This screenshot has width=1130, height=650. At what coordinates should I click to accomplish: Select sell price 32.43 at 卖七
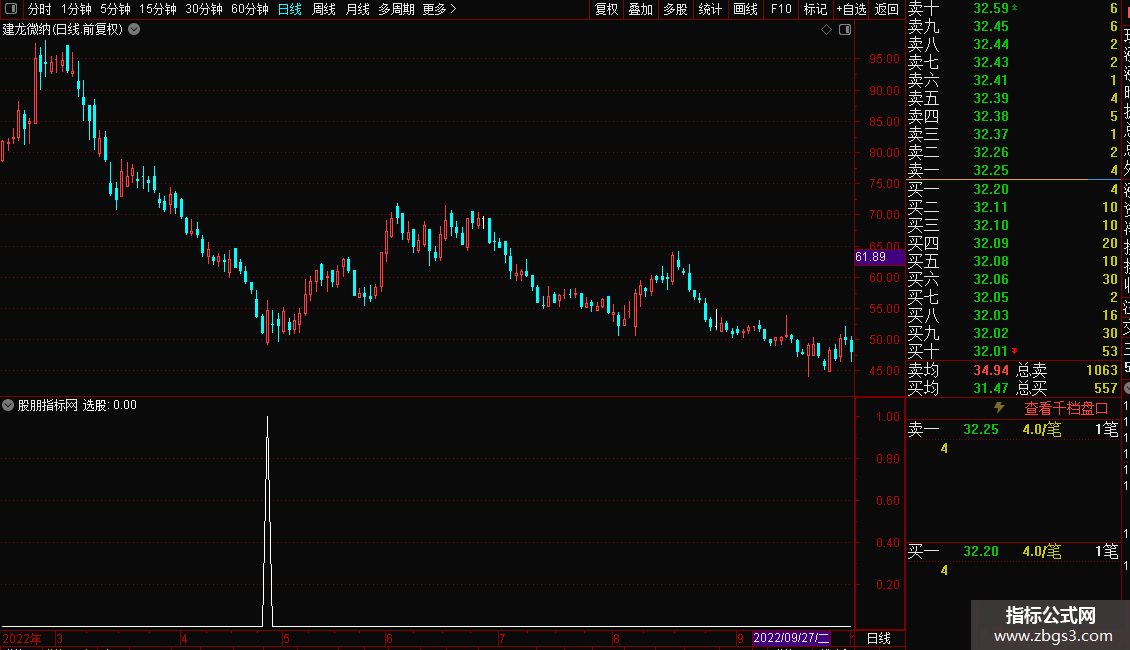(991, 63)
